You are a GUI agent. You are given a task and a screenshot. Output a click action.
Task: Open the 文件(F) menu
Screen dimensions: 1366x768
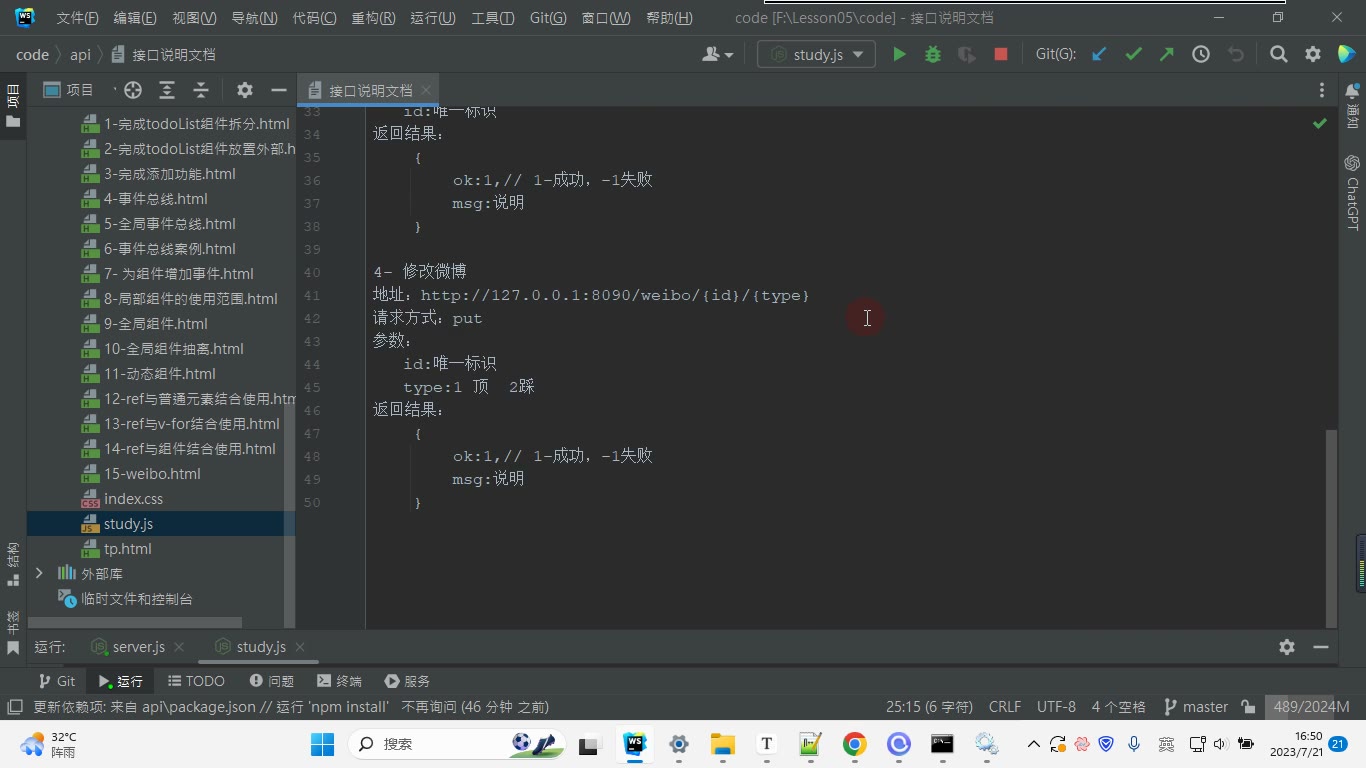tap(77, 18)
